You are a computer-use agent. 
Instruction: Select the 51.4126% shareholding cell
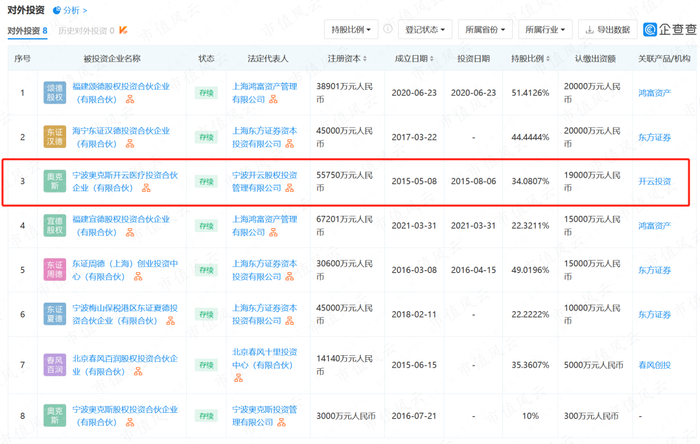[530, 93]
